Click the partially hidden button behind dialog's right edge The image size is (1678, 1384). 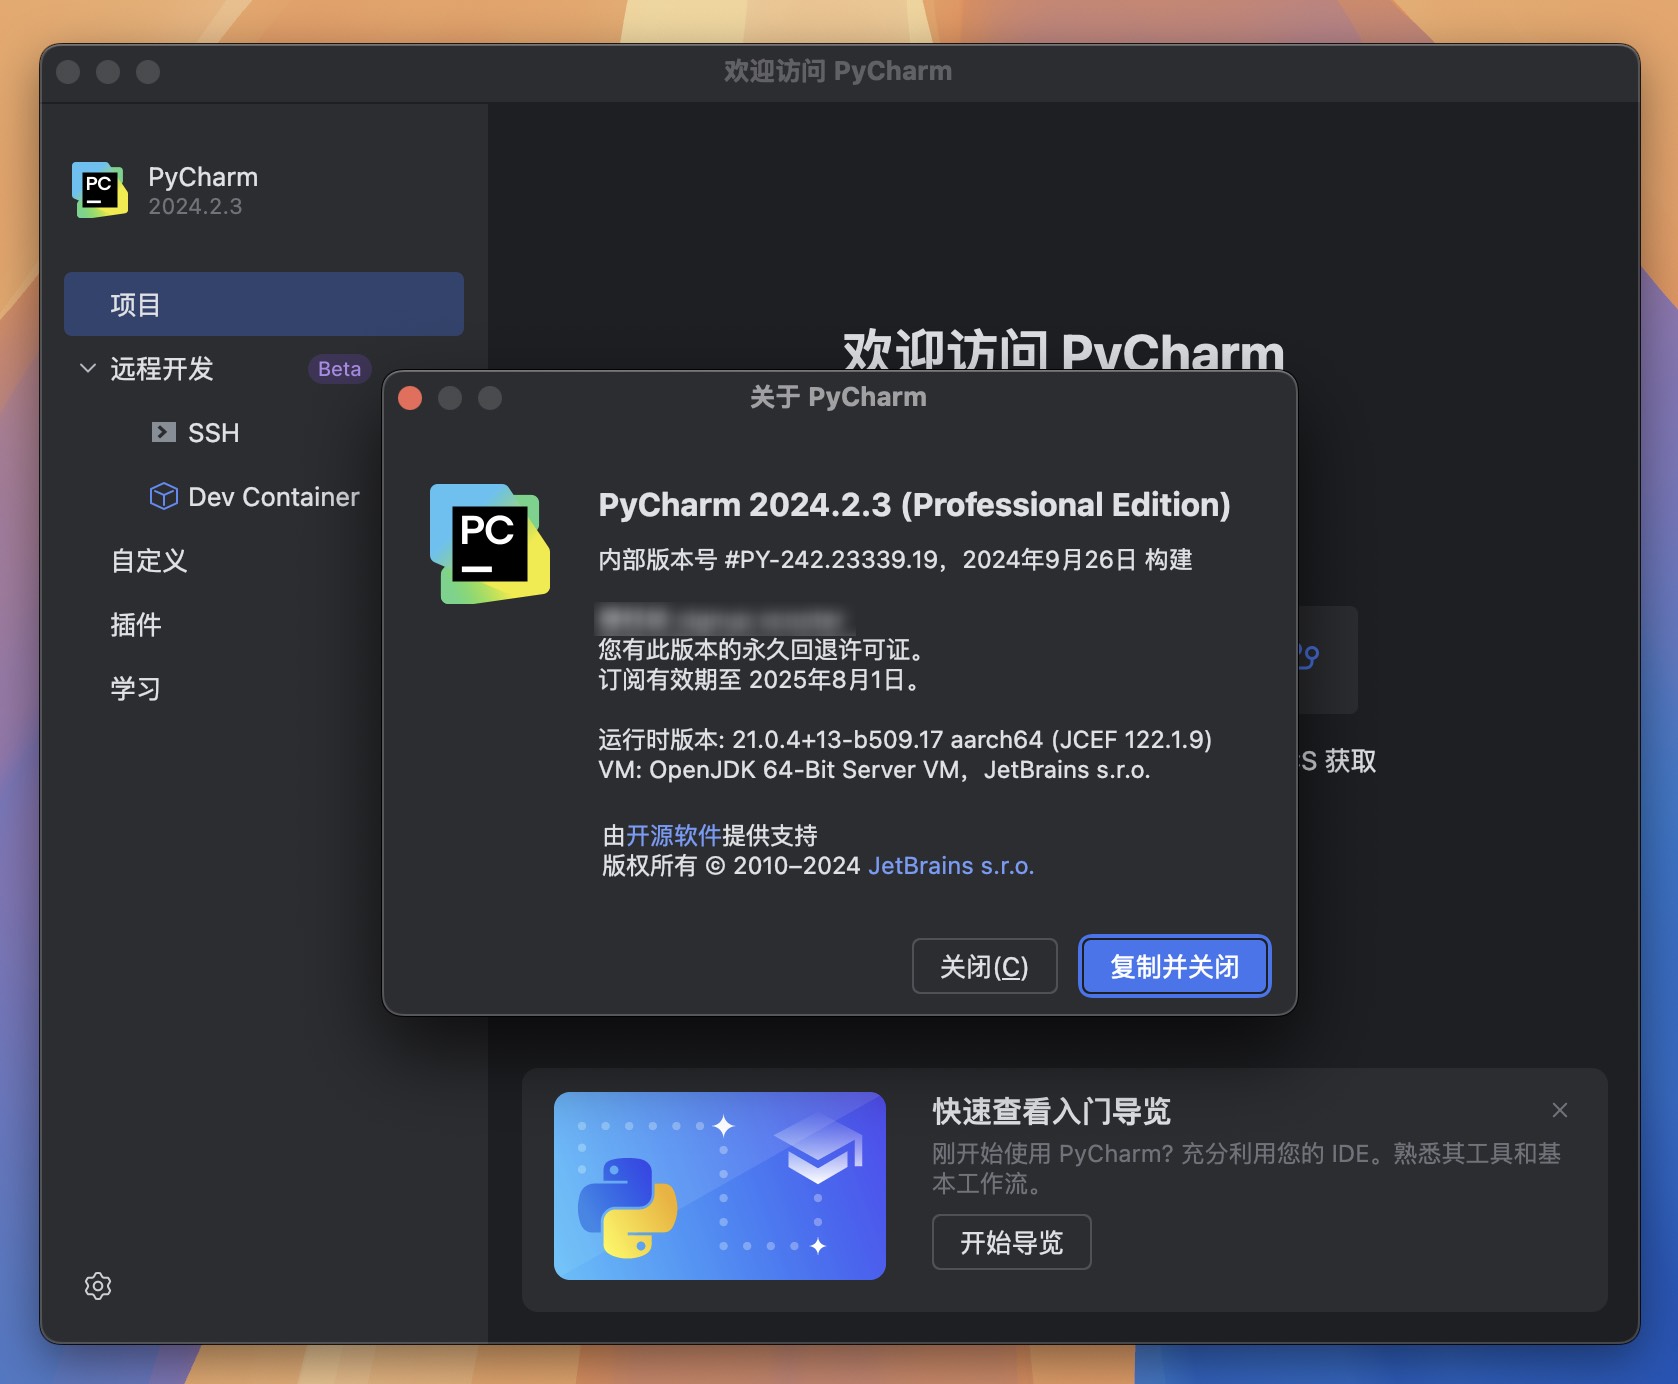1327,660
